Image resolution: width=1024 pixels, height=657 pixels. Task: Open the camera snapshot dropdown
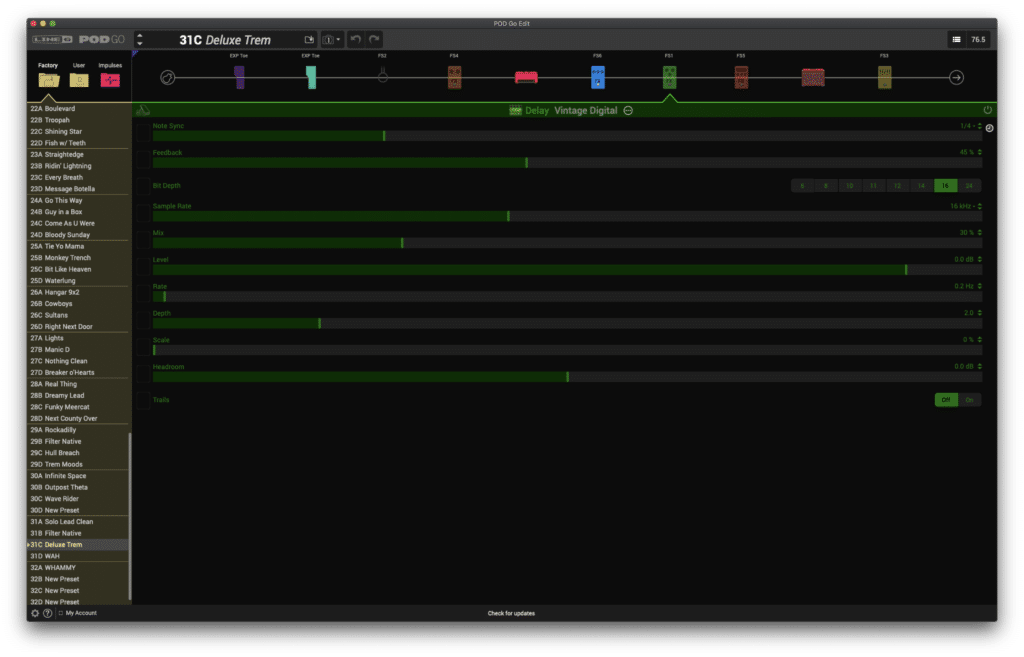pos(331,40)
